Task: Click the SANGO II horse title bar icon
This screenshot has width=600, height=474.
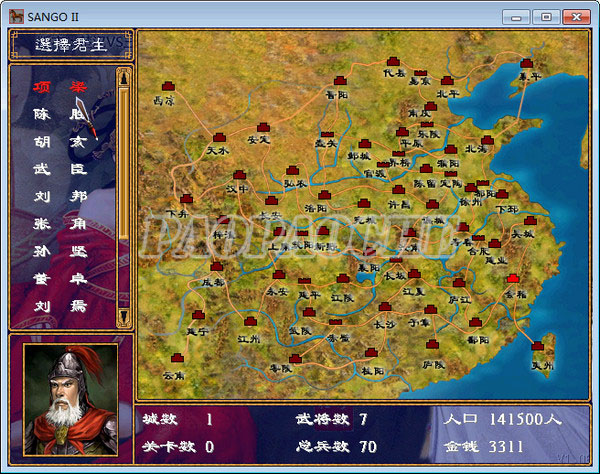Action: click(16, 16)
